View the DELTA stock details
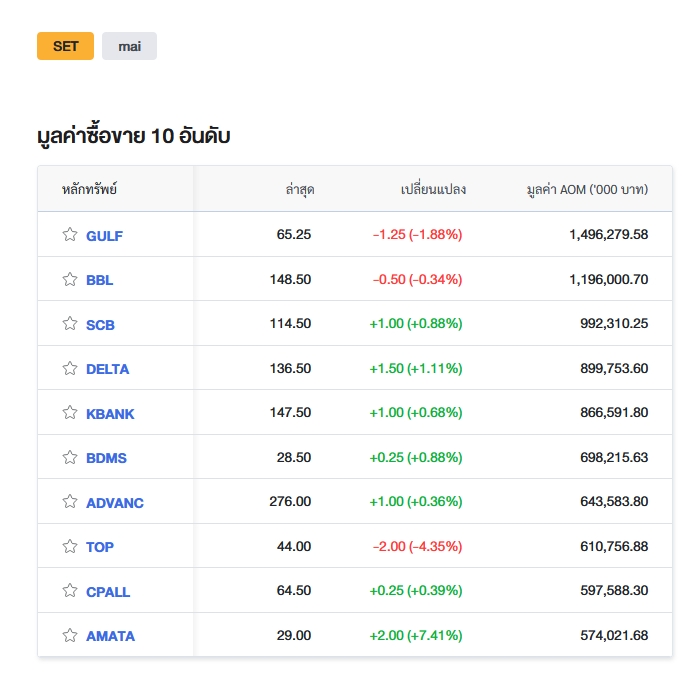The width and height of the screenshot is (683, 693). [107, 369]
